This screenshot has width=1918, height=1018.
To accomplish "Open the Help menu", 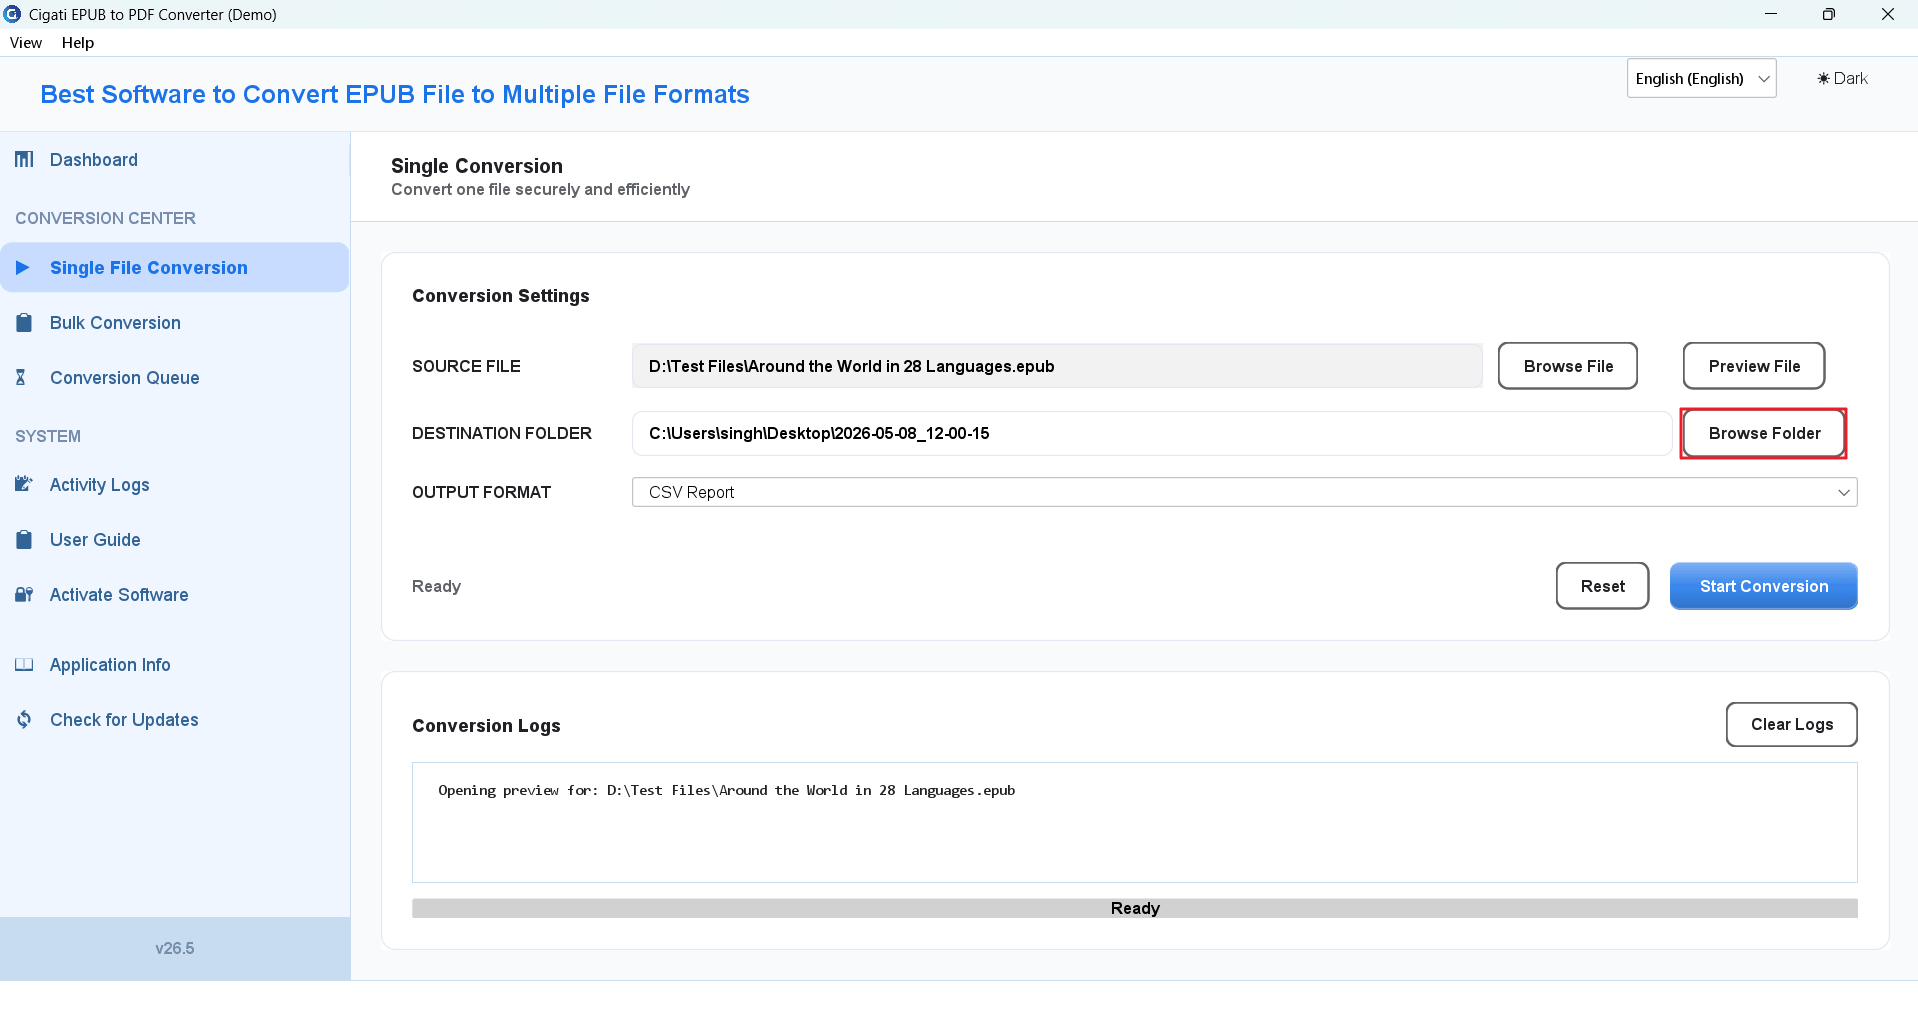I will (x=78, y=43).
